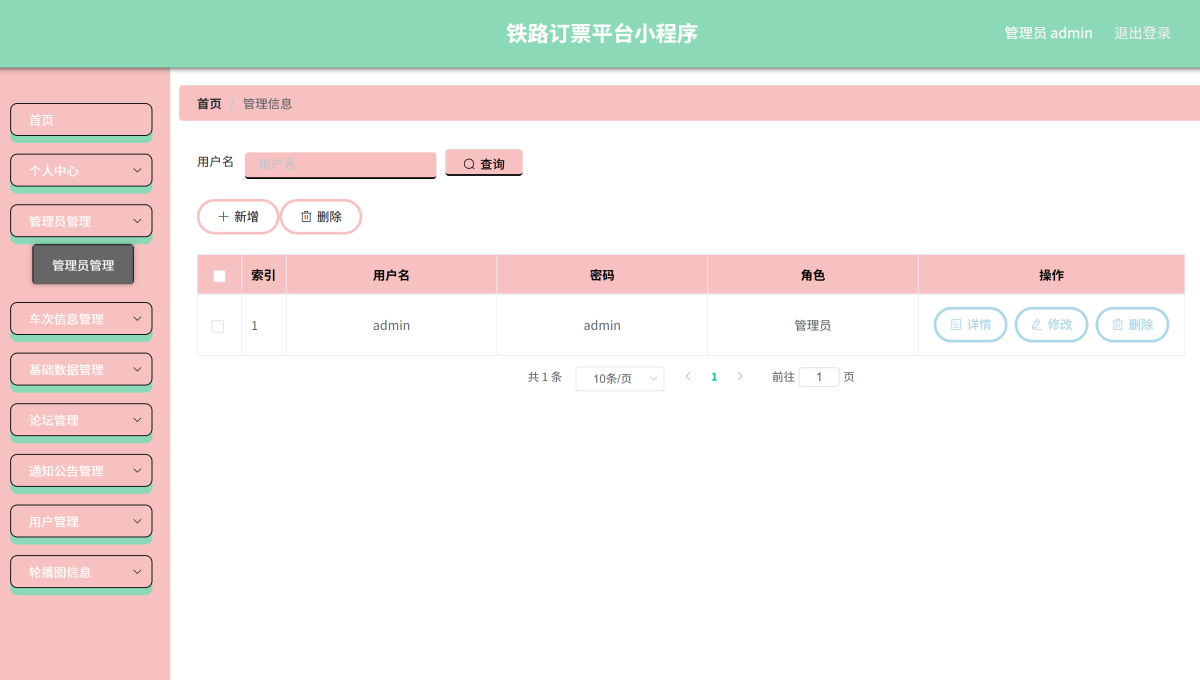Go to the previous page arrow
Image resolution: width=1200 pixels, height=680 pixels.
pyautogui.click(x=688, y=377)
